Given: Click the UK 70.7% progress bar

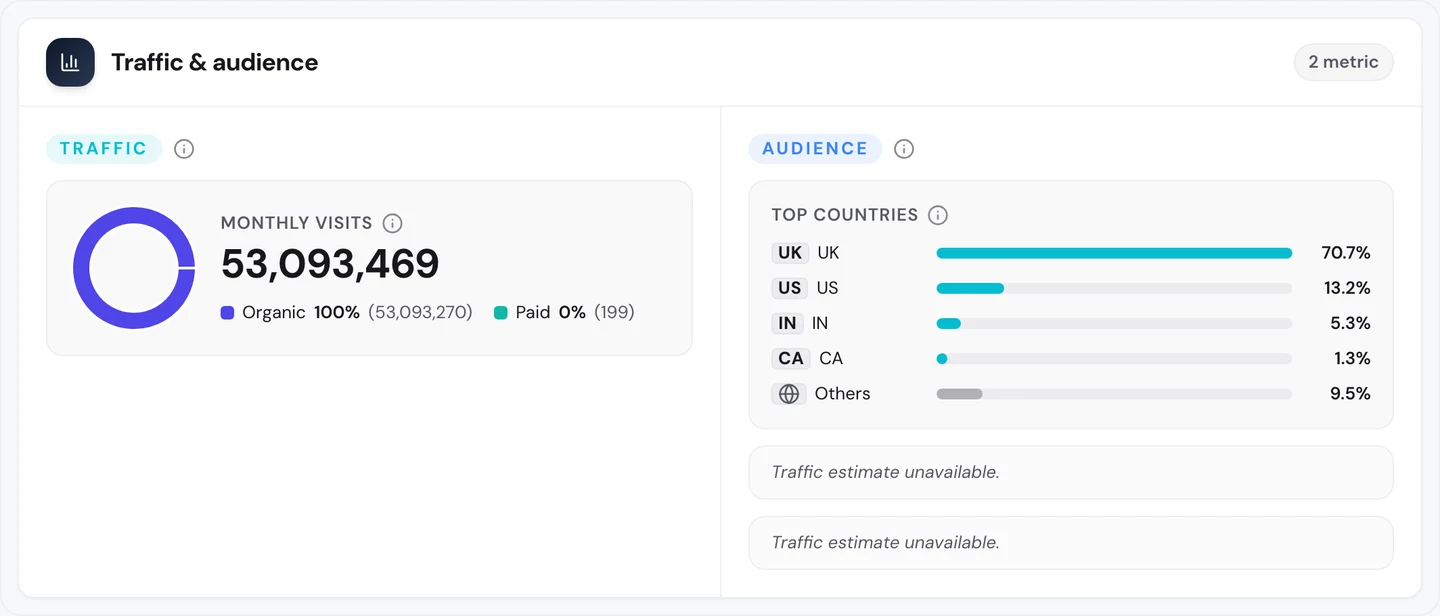Looking at the screenshot, I should pos(1114,253).
